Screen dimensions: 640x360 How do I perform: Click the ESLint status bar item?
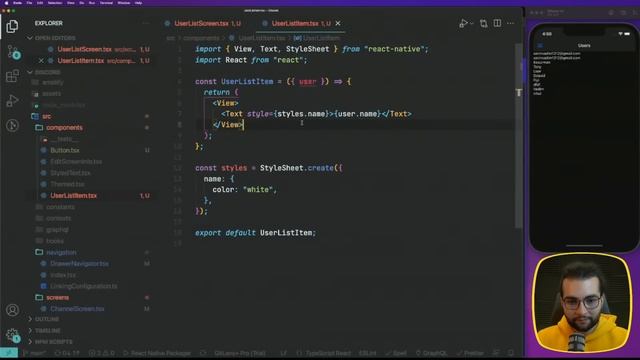click(368, 353)
